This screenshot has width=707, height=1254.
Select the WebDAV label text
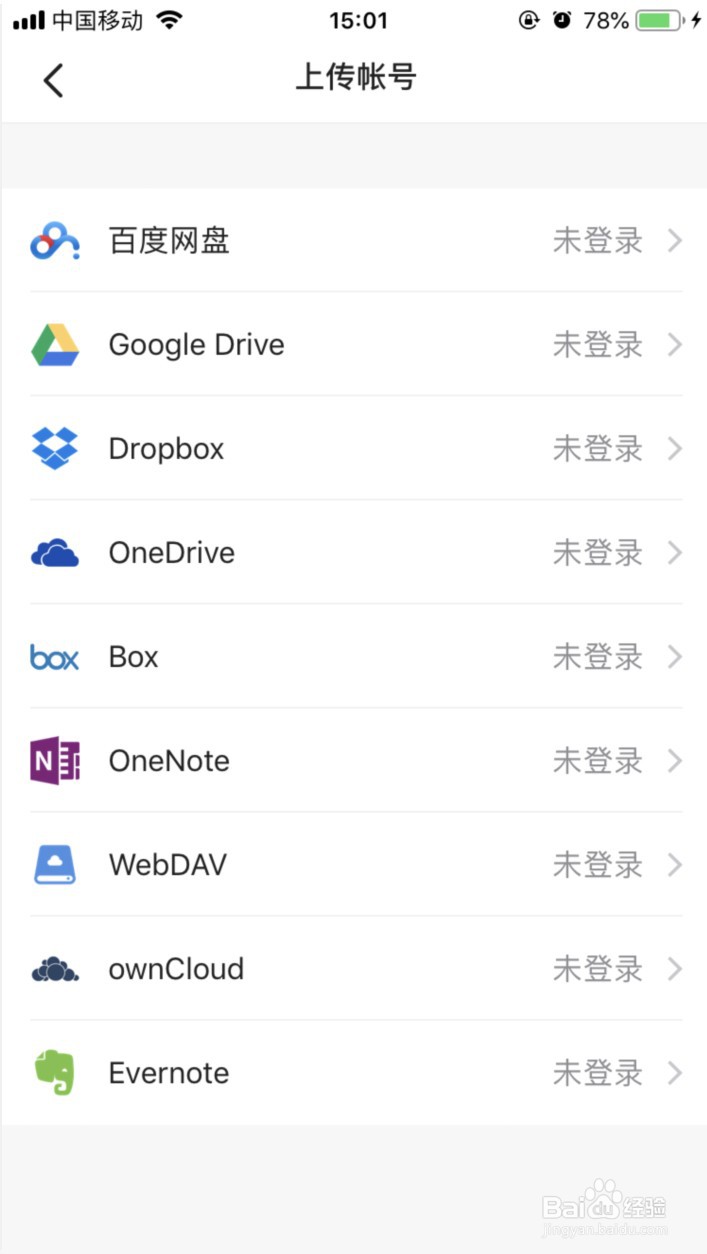(167, 865)
